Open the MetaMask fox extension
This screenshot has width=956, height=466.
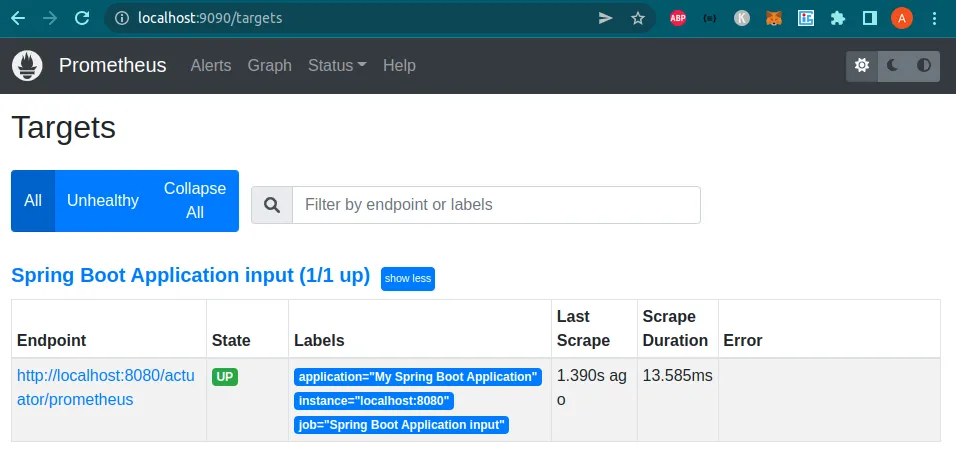click(x=774, y=18)
